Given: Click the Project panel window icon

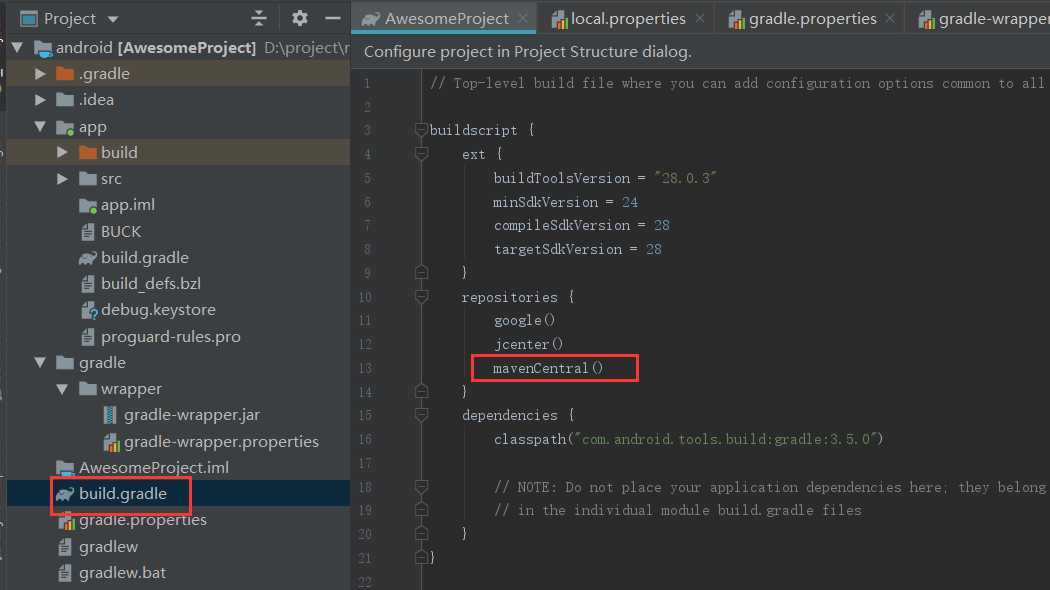Looking at the screenshot, I should (29, 19).
